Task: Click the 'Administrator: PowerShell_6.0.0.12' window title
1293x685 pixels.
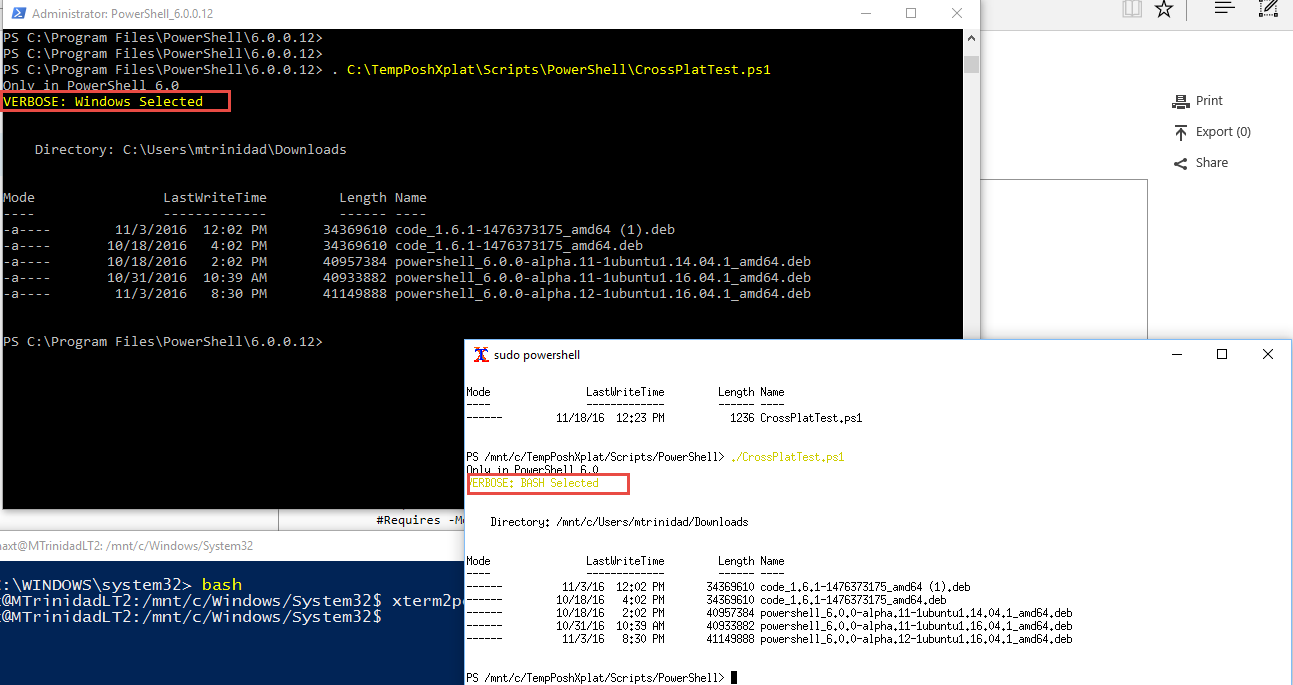Action: [122, 14]
